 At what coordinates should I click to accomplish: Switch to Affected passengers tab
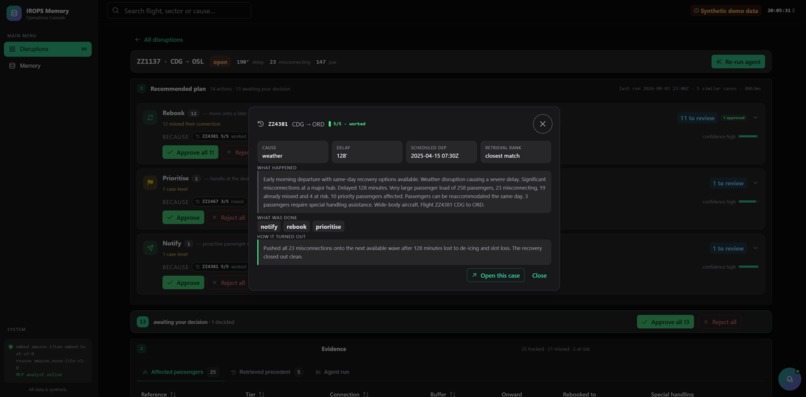click(180, 372)
